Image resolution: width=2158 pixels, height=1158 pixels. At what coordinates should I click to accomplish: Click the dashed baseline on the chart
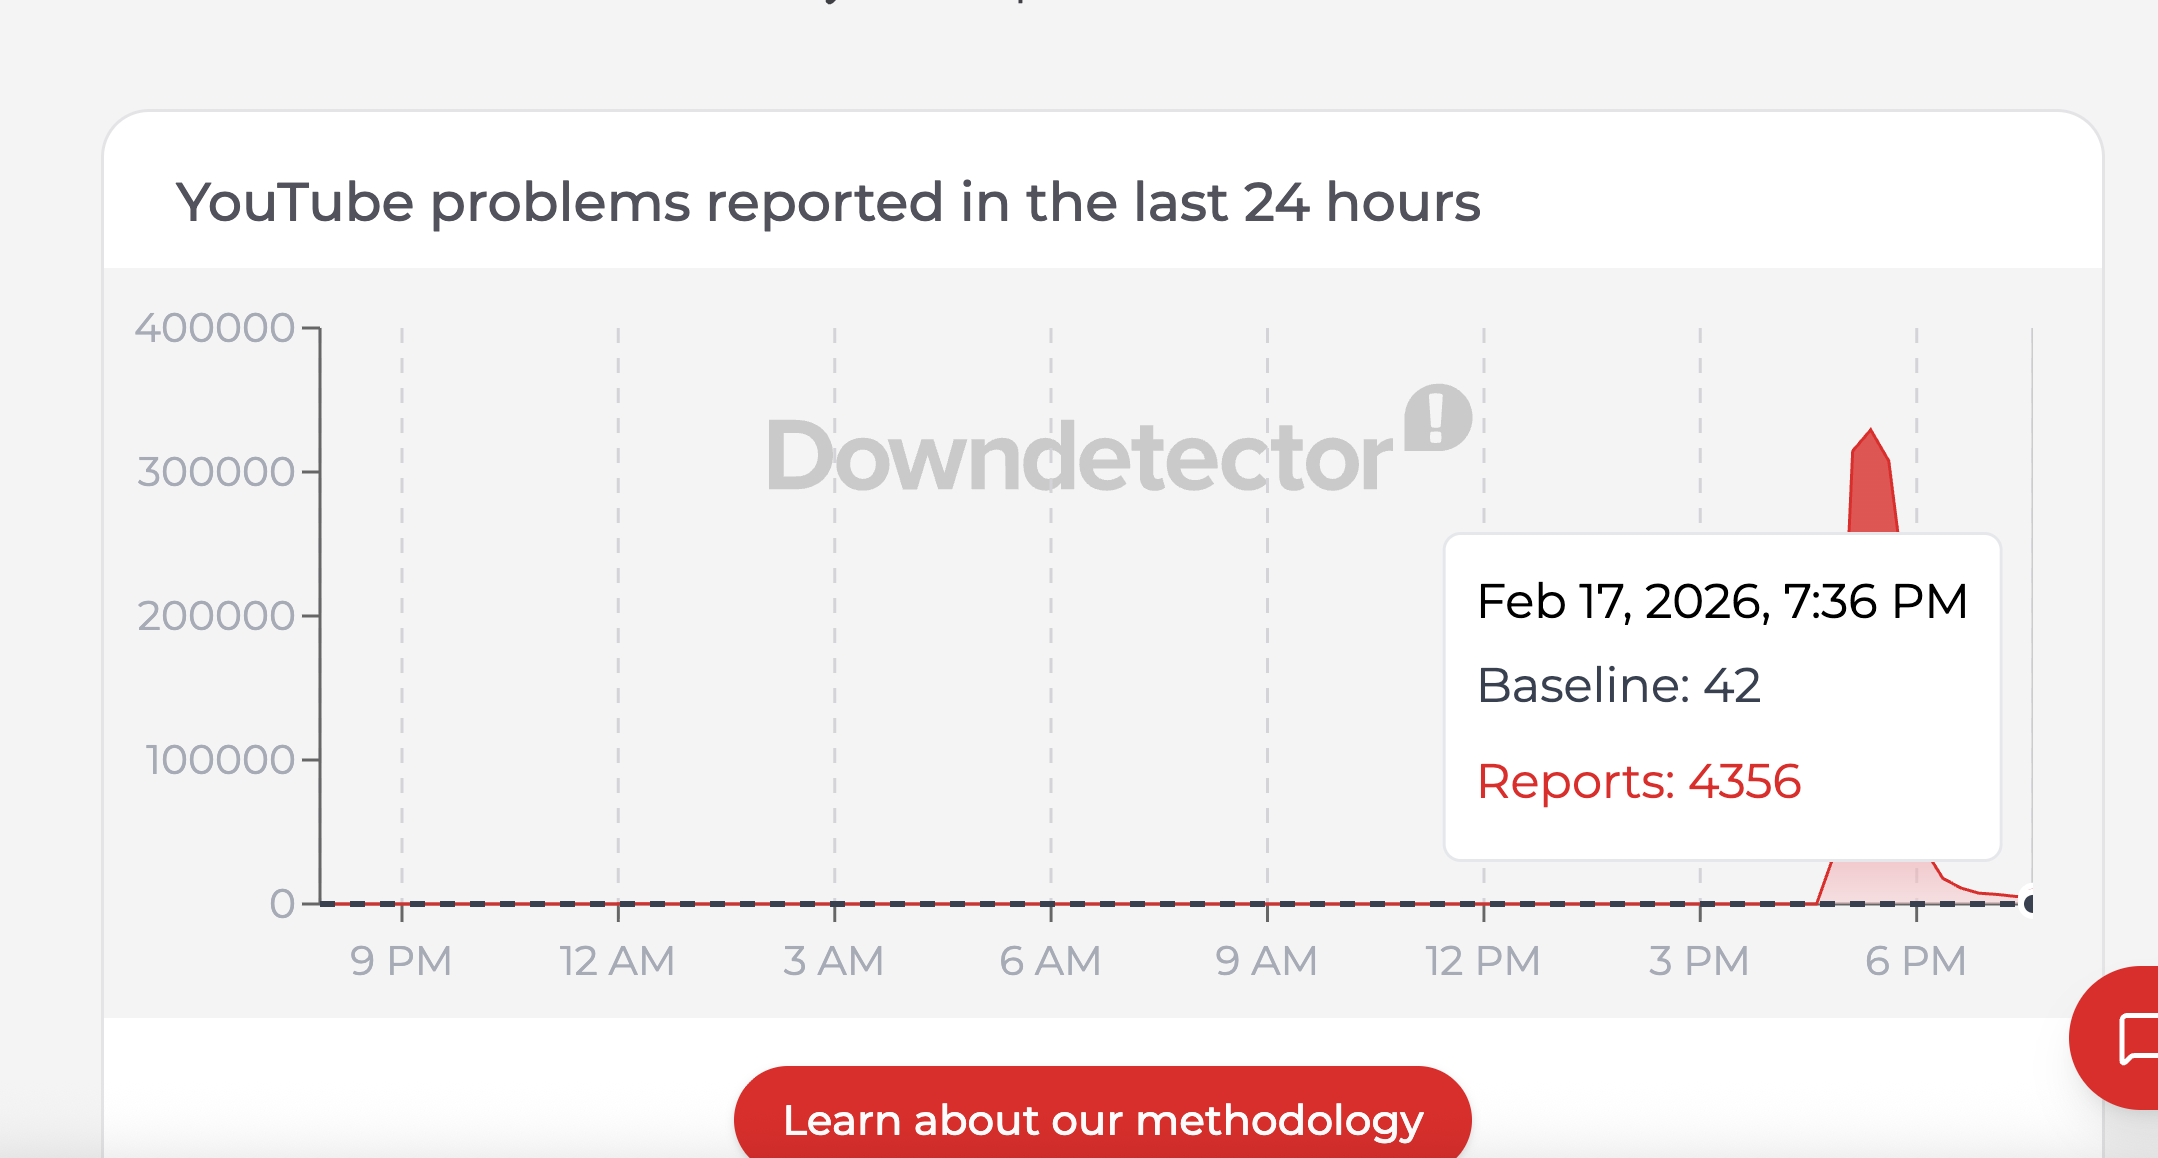coord(800,905)
